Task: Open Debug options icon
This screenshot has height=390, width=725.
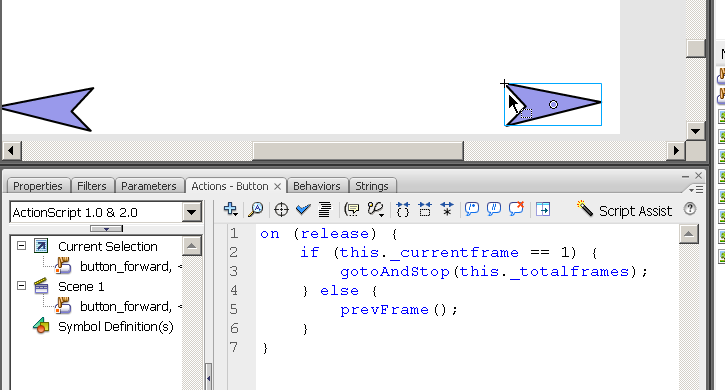Action: point(376,210)
